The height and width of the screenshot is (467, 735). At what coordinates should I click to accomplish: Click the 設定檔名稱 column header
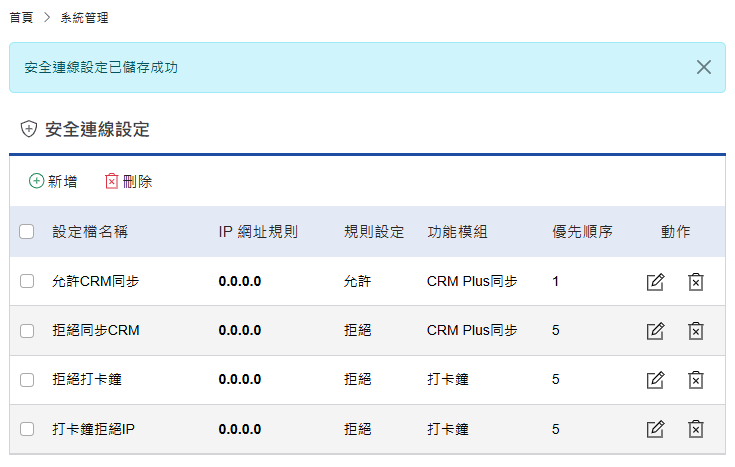(x=90, y=232)
